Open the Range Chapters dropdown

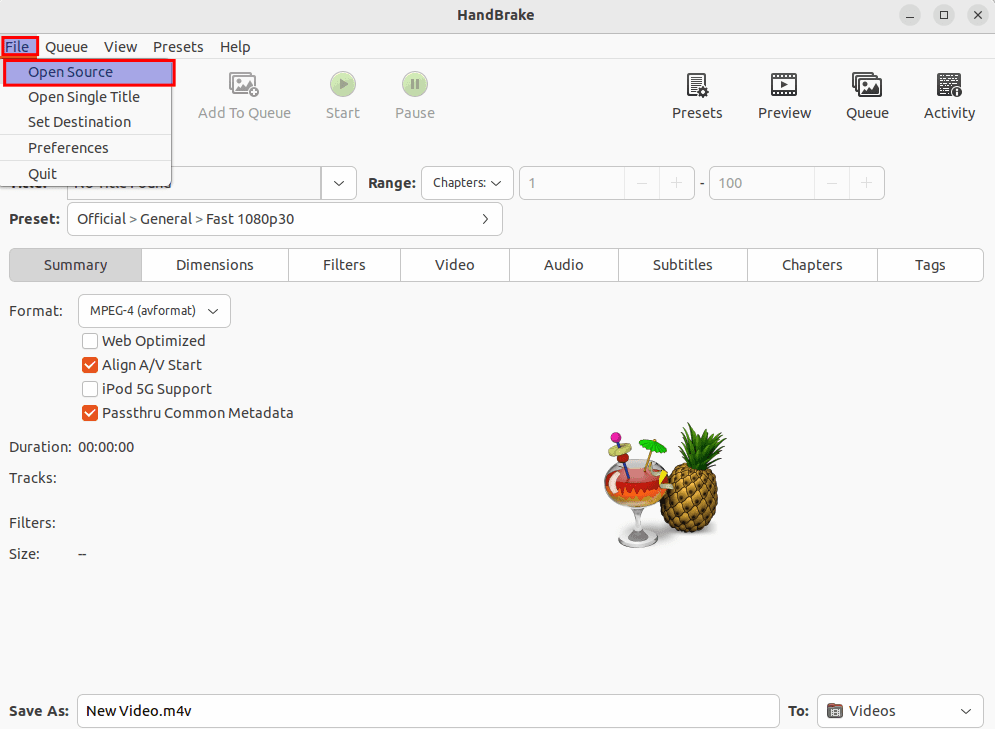click(x=467, y=183)
